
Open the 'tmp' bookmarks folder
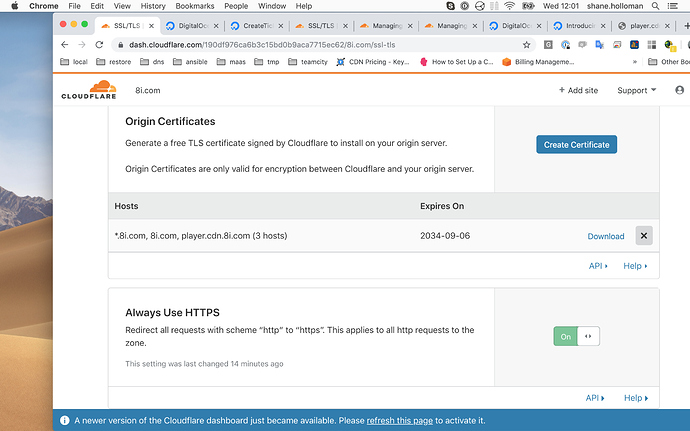pyautogui.click(x=267, y=62)
